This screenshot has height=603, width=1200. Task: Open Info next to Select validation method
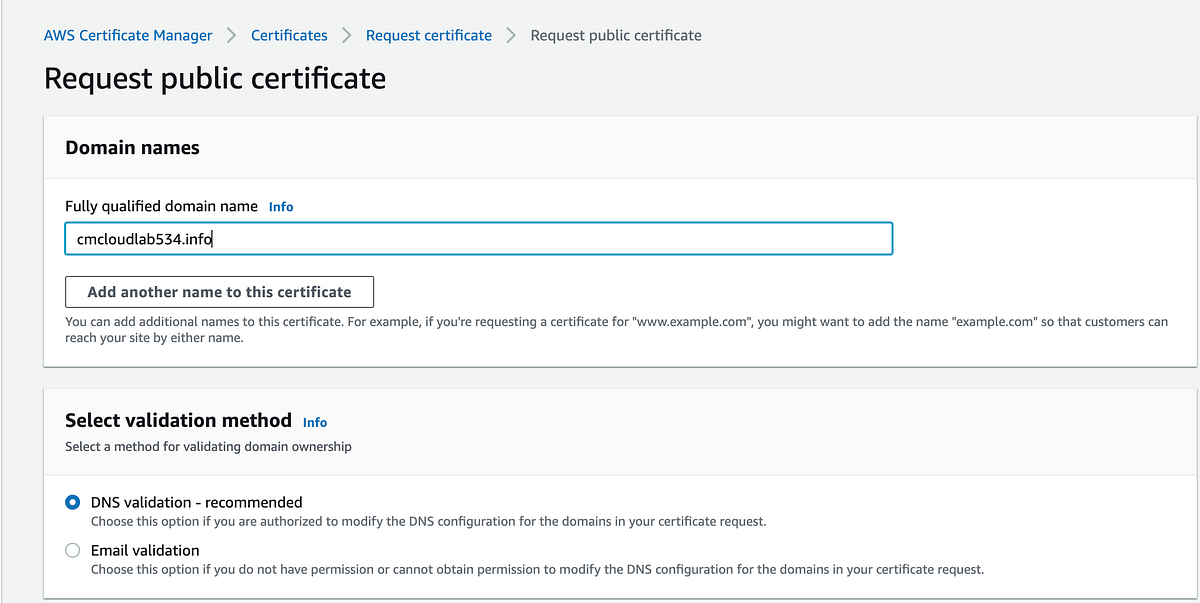click(x=315, y=422)
